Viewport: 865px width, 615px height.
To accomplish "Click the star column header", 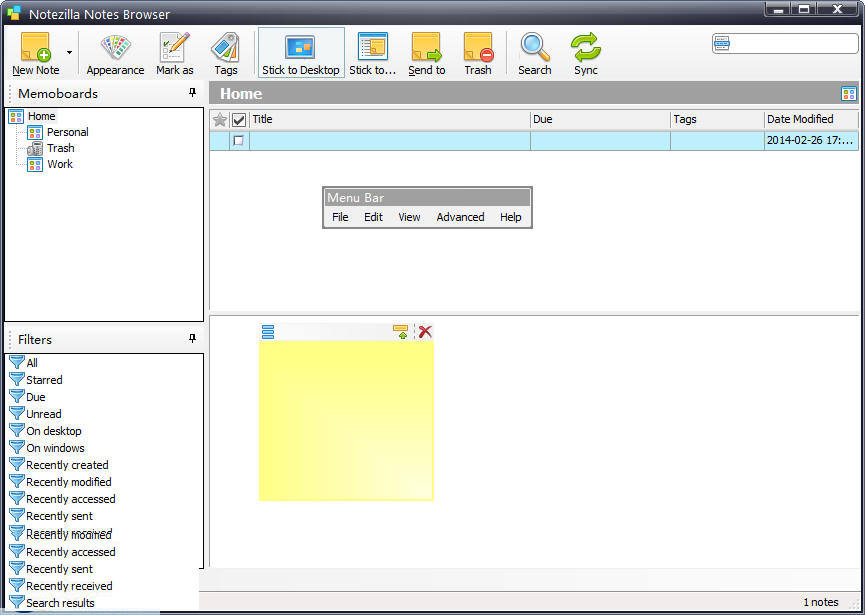I will [220, 120].
